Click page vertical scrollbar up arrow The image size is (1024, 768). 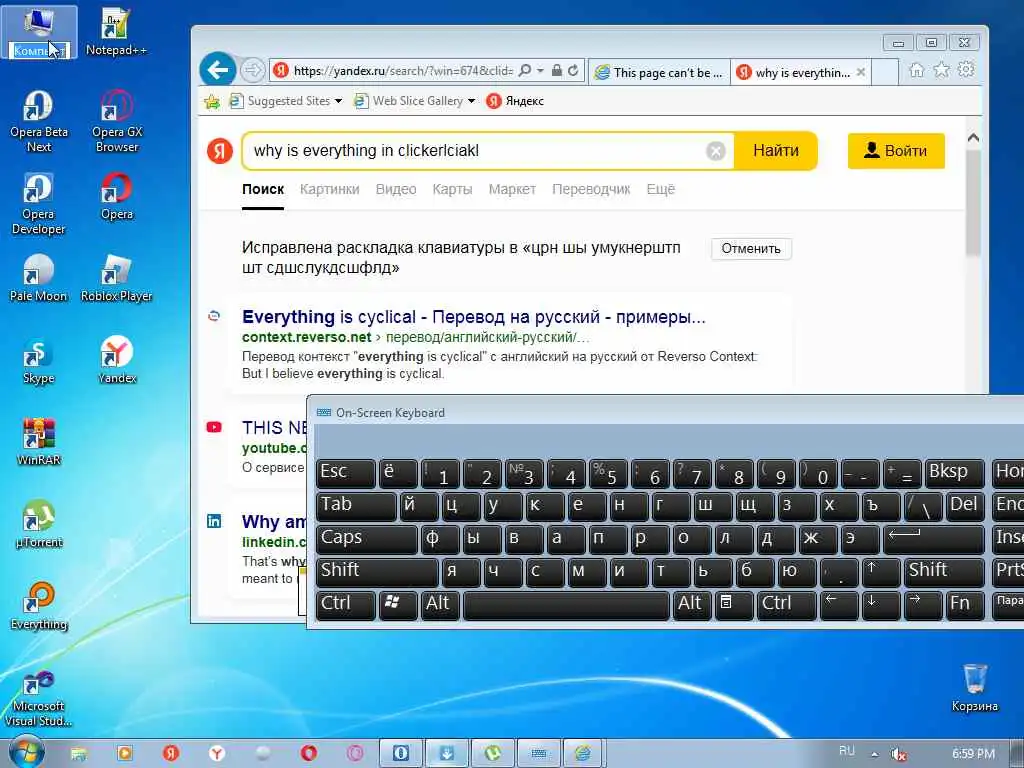click(973, 138)
